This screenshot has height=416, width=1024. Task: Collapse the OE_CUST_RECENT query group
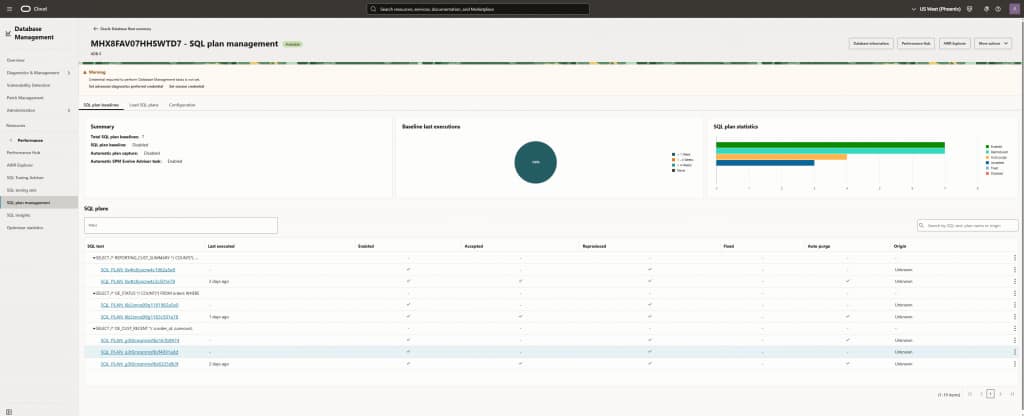point(93,328)
